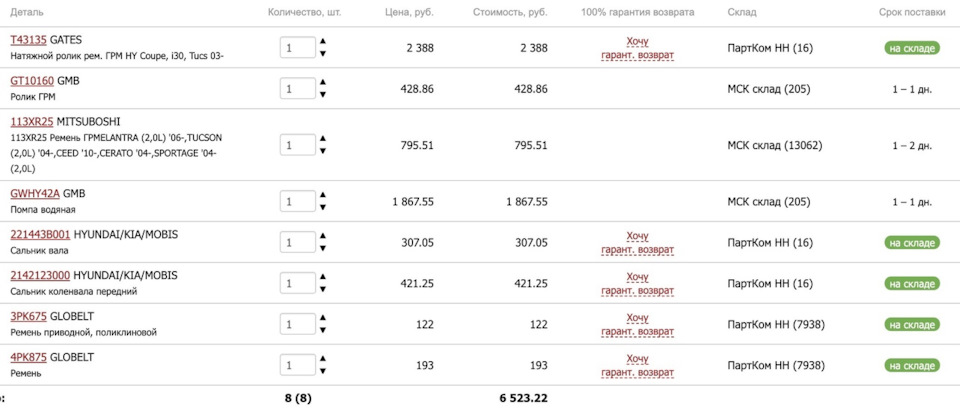
Task: Click 'Срок поставки' column header
Action: click(912, 13)
